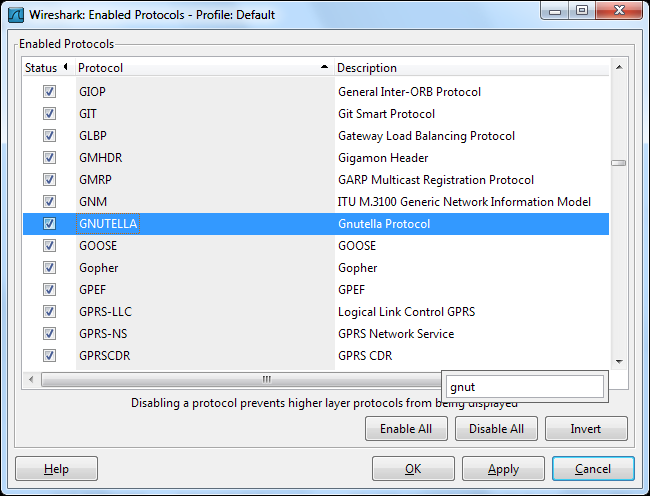Screen dimensions: 650x496
Task: Click Gnutella Protocol description cell
Action: click(x=384, y=224)
